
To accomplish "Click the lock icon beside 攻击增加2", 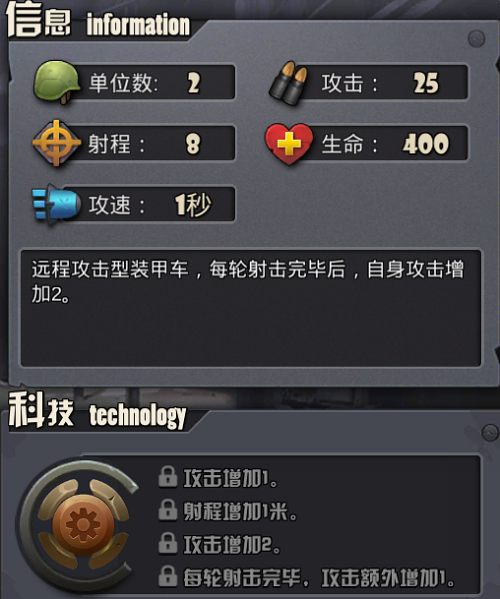I will tap(168, 544).
